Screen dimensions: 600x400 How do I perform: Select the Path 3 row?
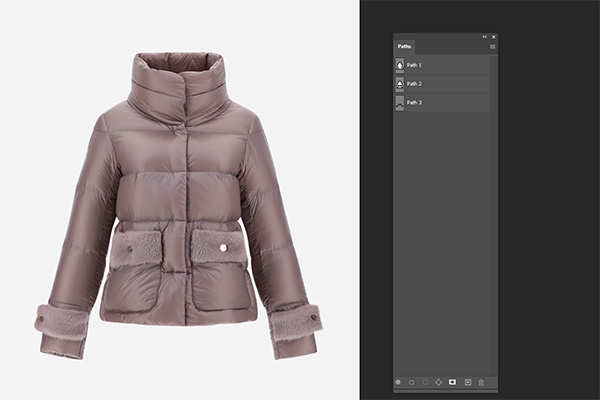[442, 103]
